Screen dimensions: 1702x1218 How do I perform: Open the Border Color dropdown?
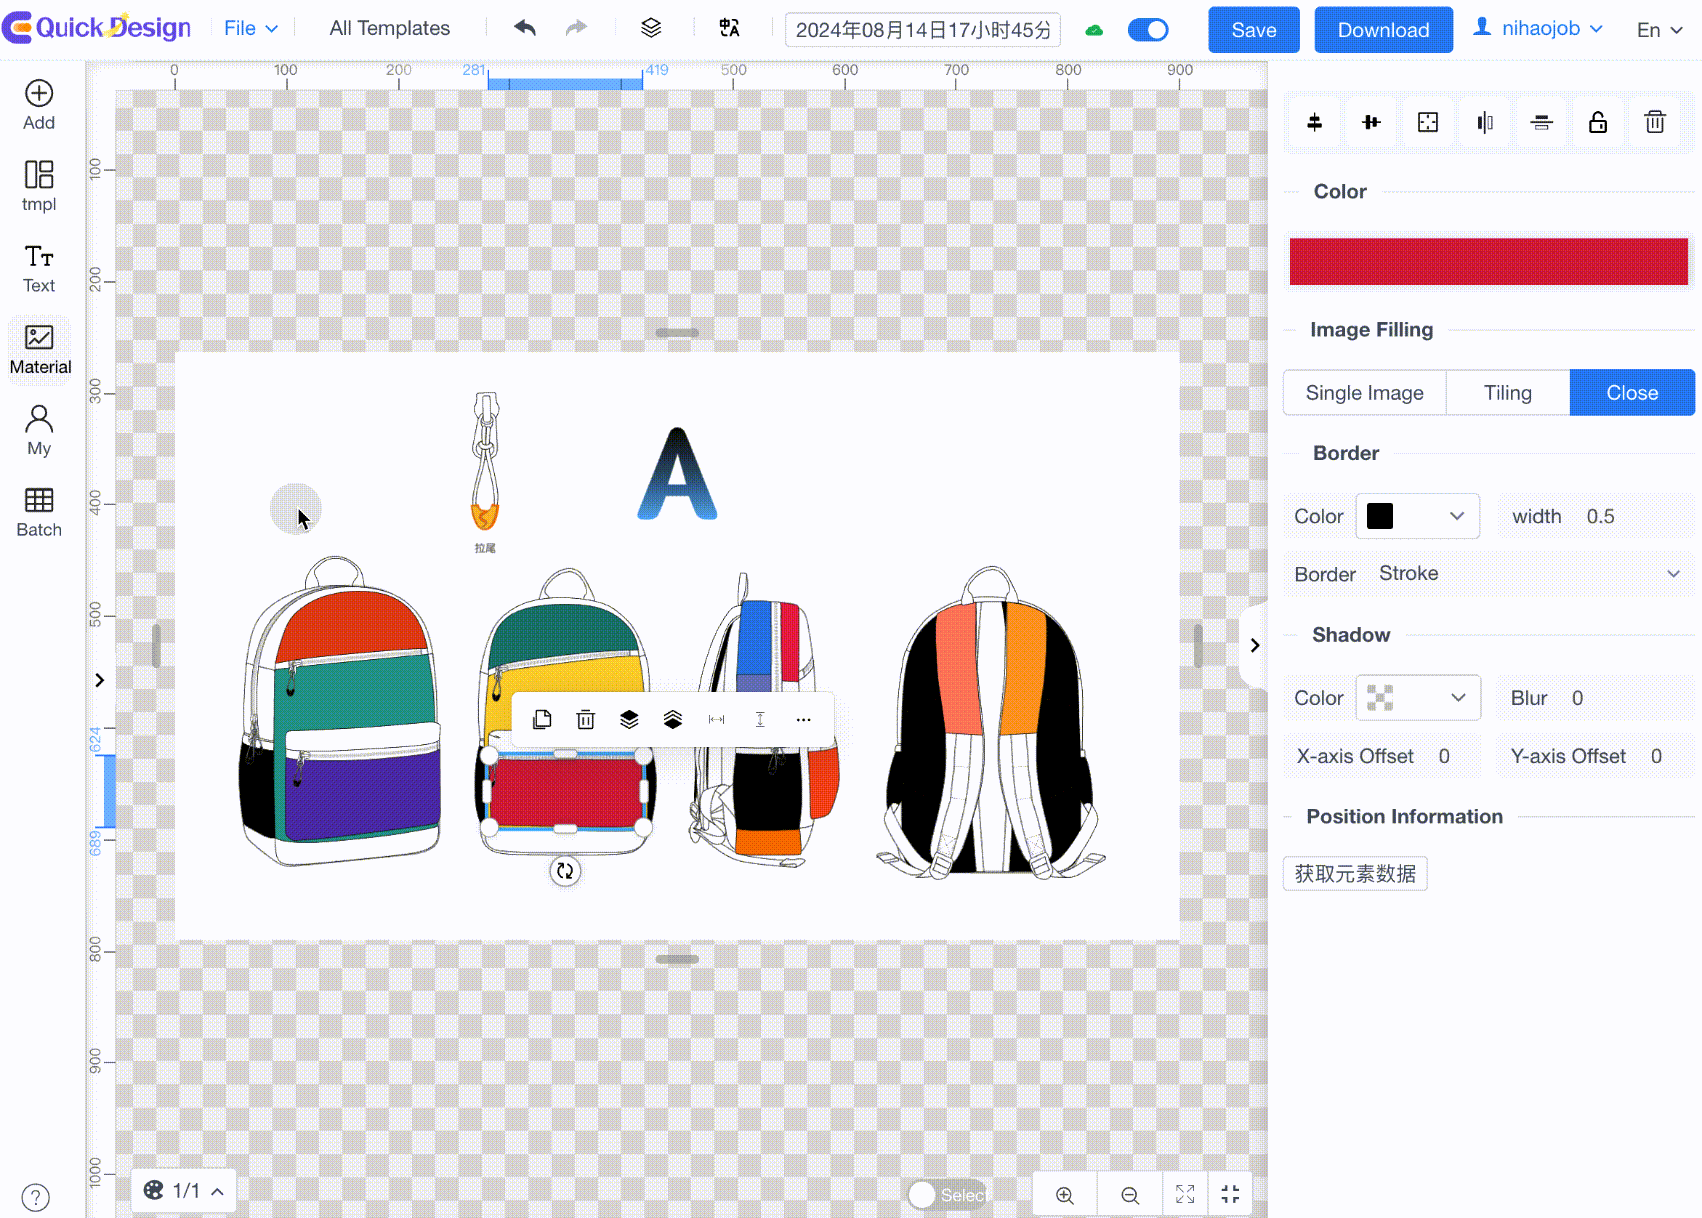[1417, 516]
